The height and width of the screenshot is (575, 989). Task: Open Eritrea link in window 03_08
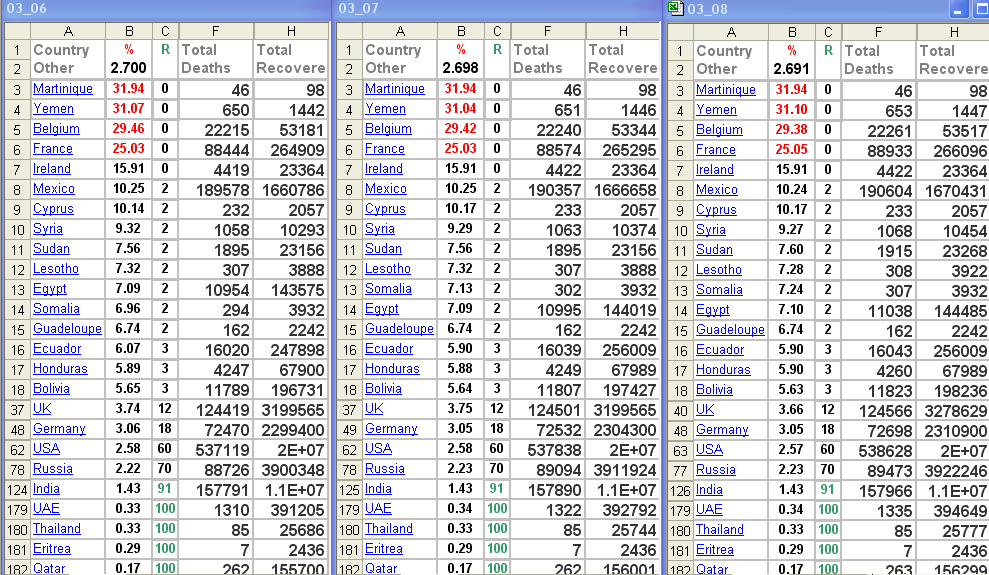715,550
